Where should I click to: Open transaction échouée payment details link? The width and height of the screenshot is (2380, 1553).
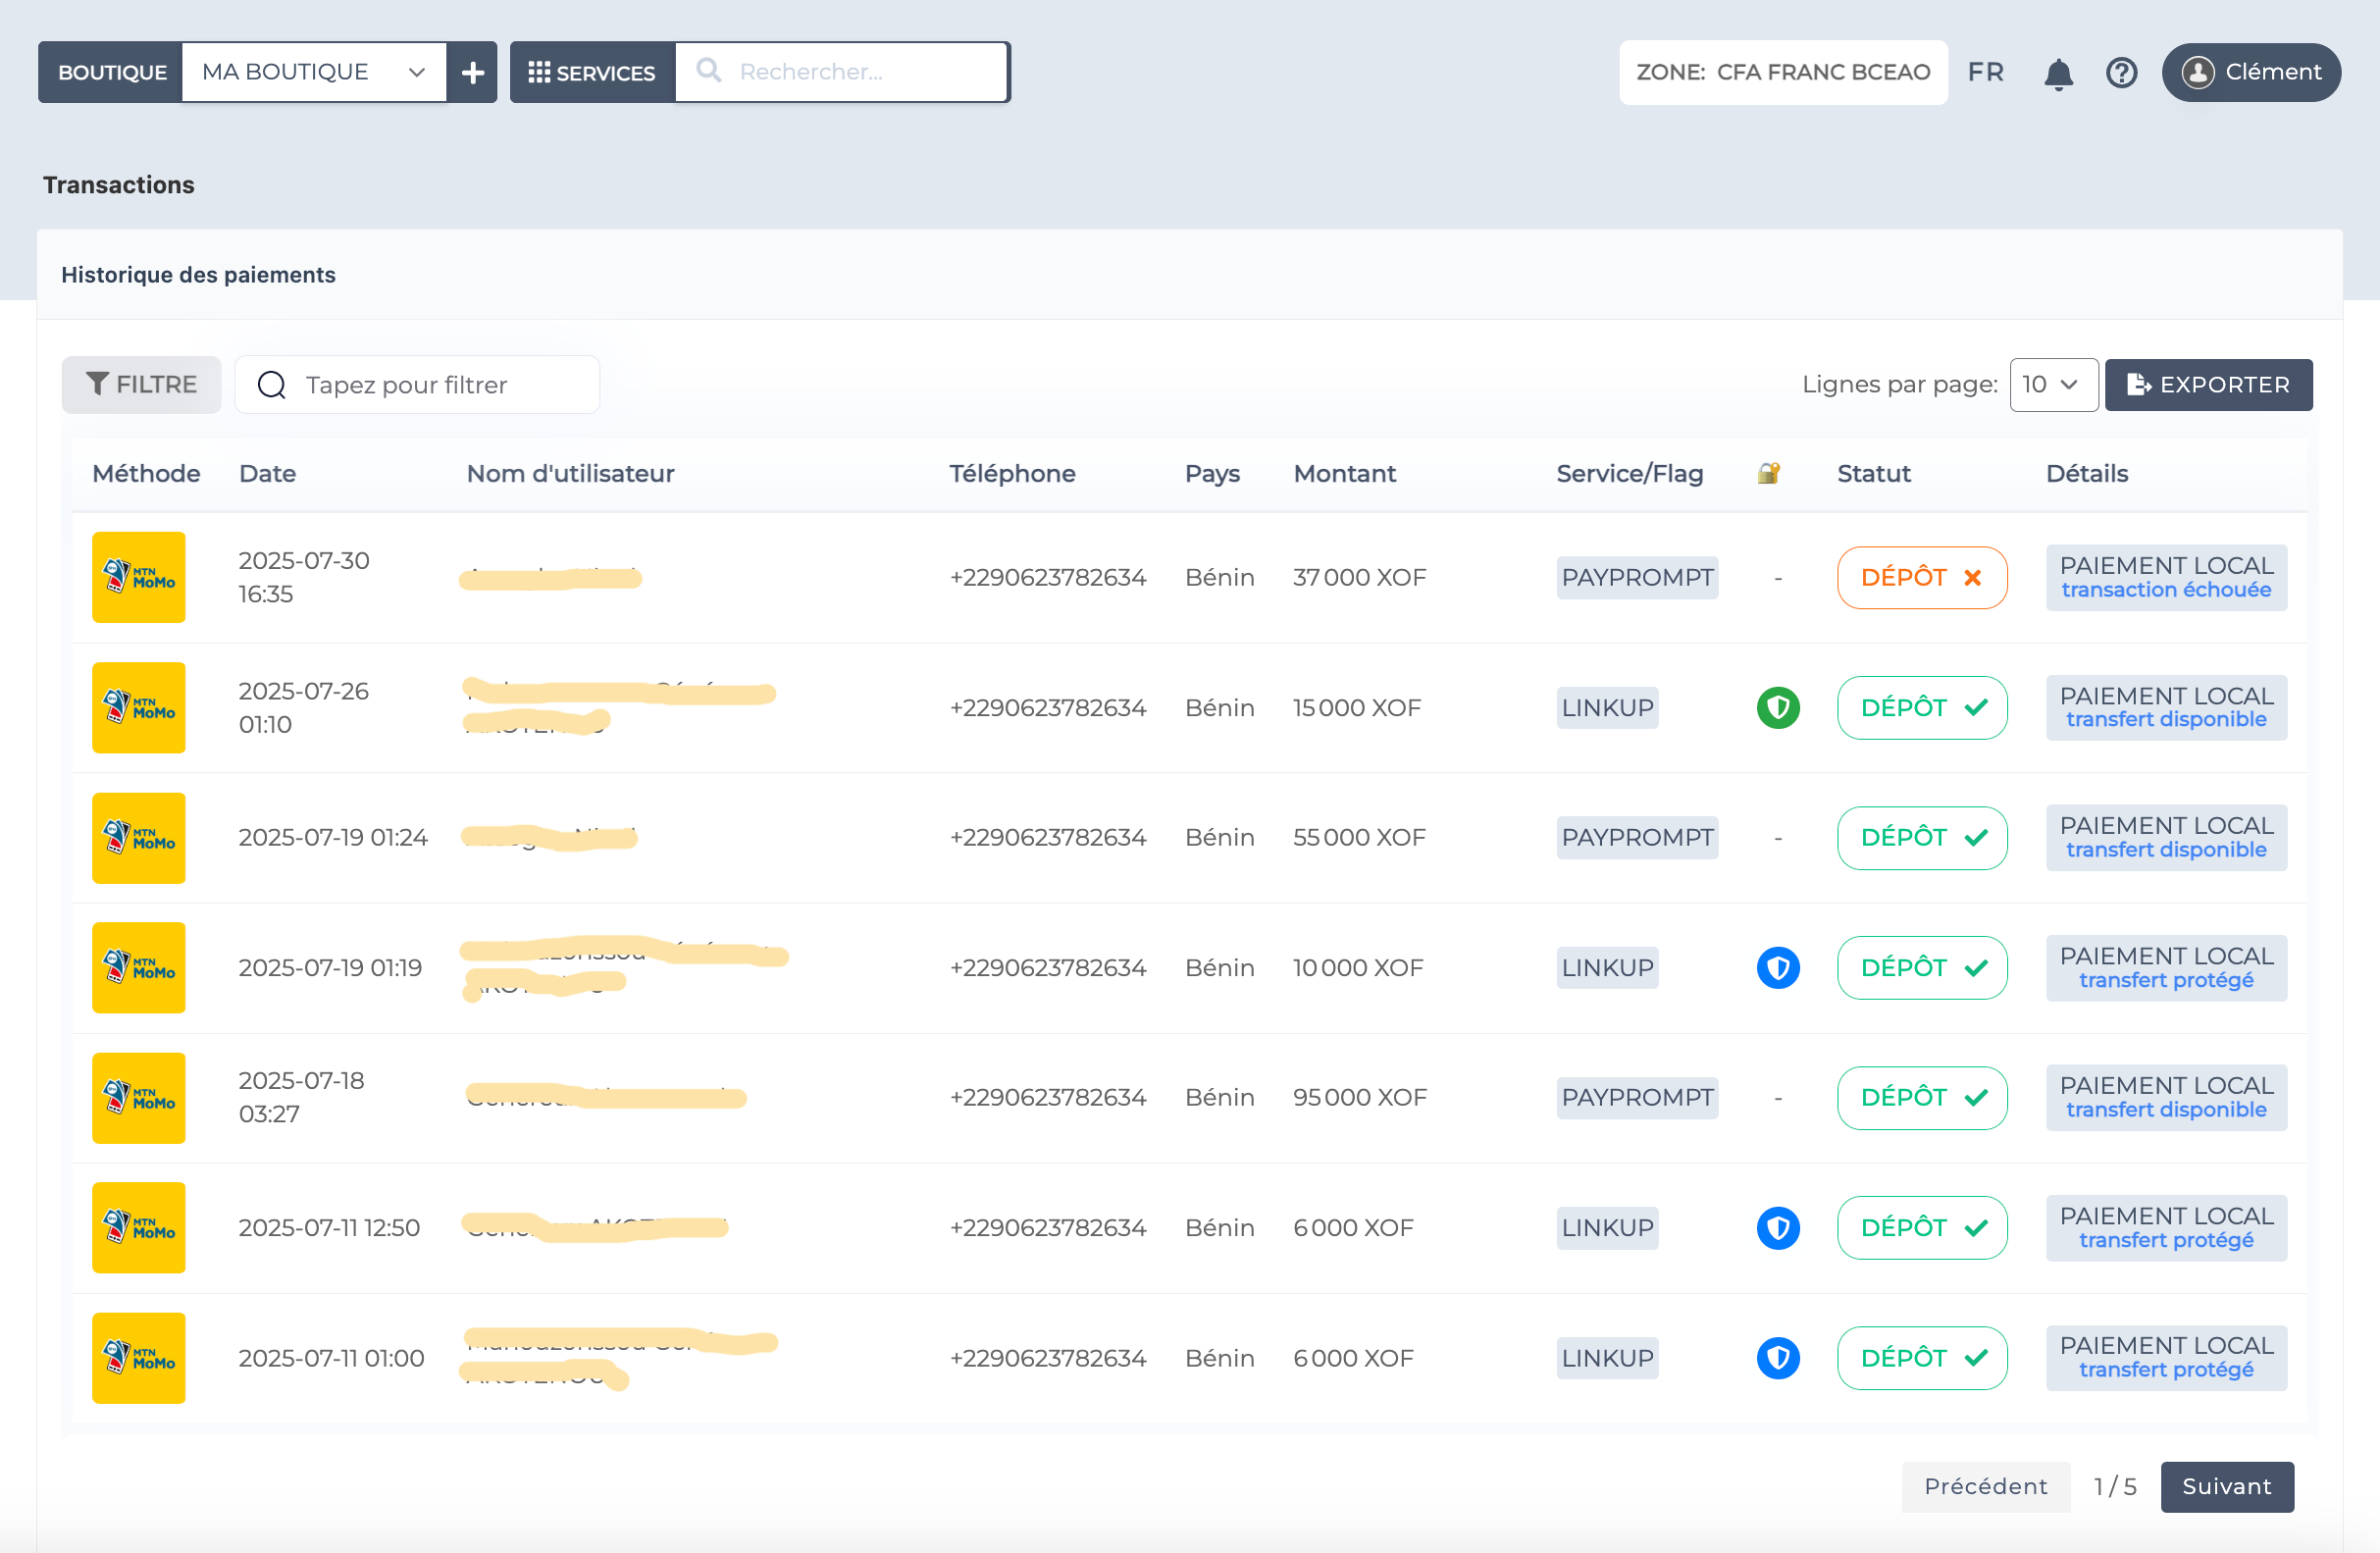pos(2166,589)
